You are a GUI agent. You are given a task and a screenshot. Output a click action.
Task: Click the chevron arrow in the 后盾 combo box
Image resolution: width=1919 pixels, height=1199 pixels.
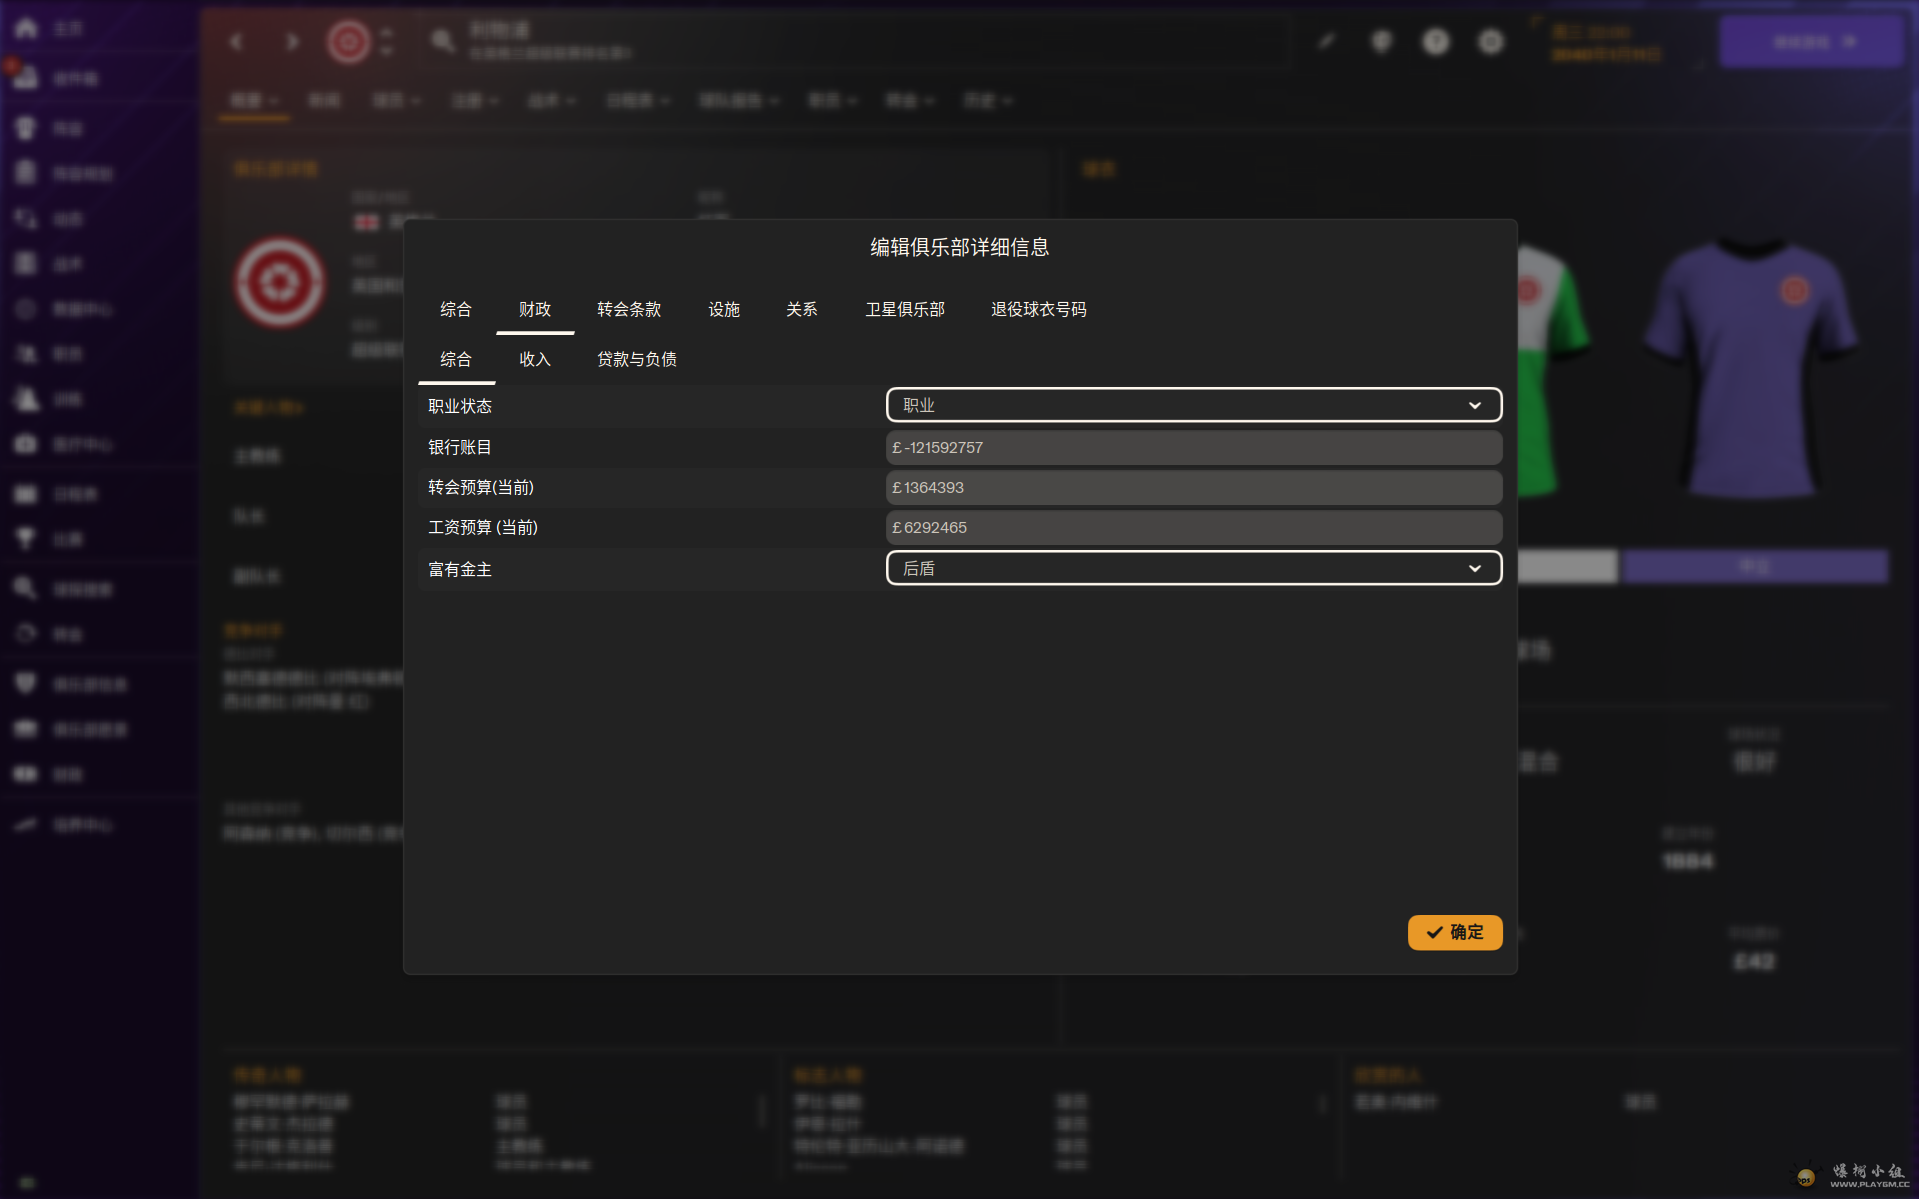[1474, 568]
